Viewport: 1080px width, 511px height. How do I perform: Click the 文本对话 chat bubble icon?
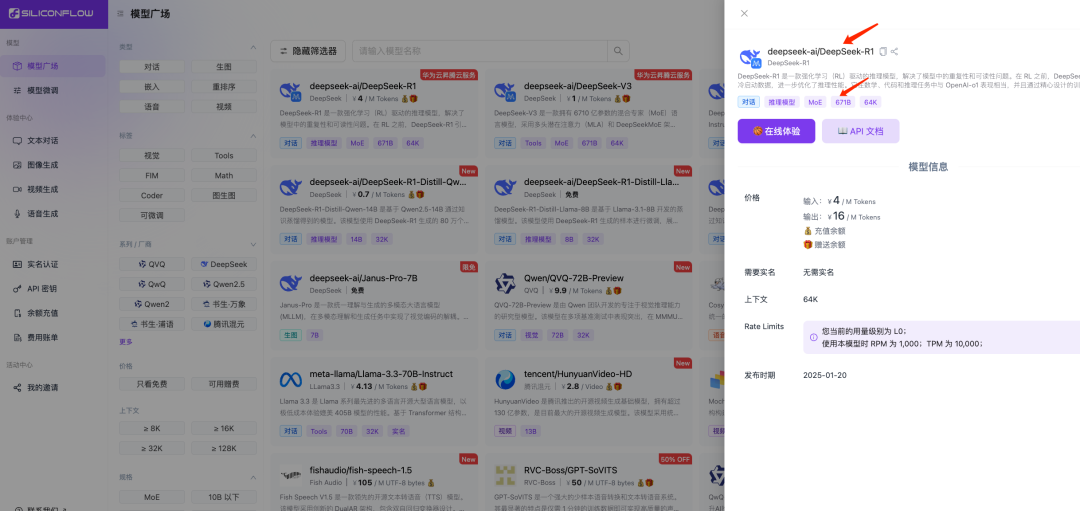click(x=17, y=140)
